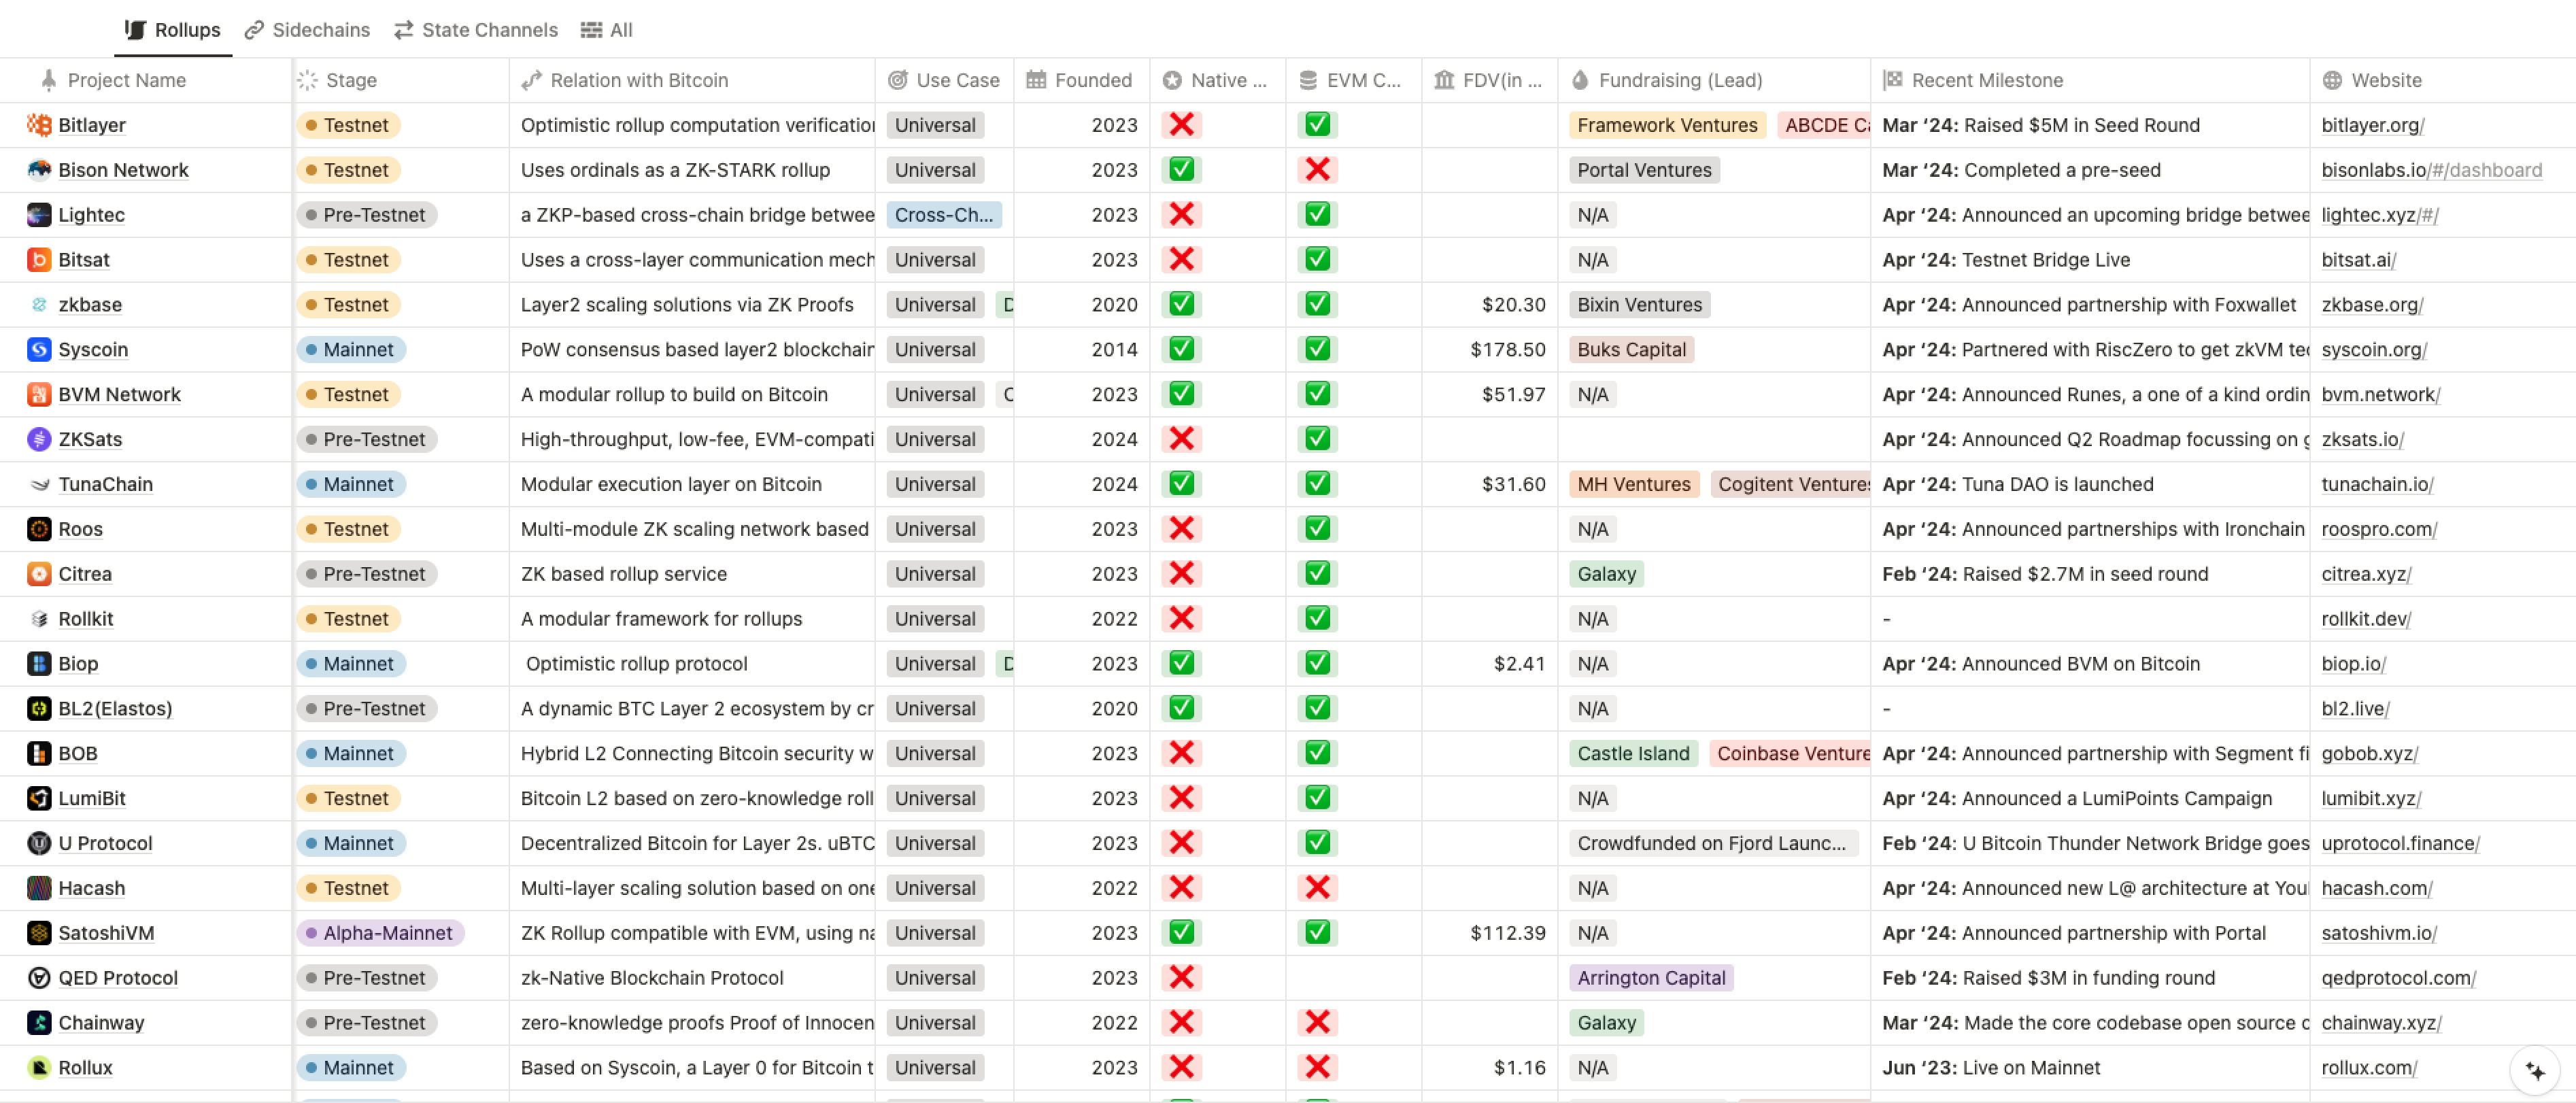
Task: Visit the tunachain.io website link
Action: [2377, 484]
